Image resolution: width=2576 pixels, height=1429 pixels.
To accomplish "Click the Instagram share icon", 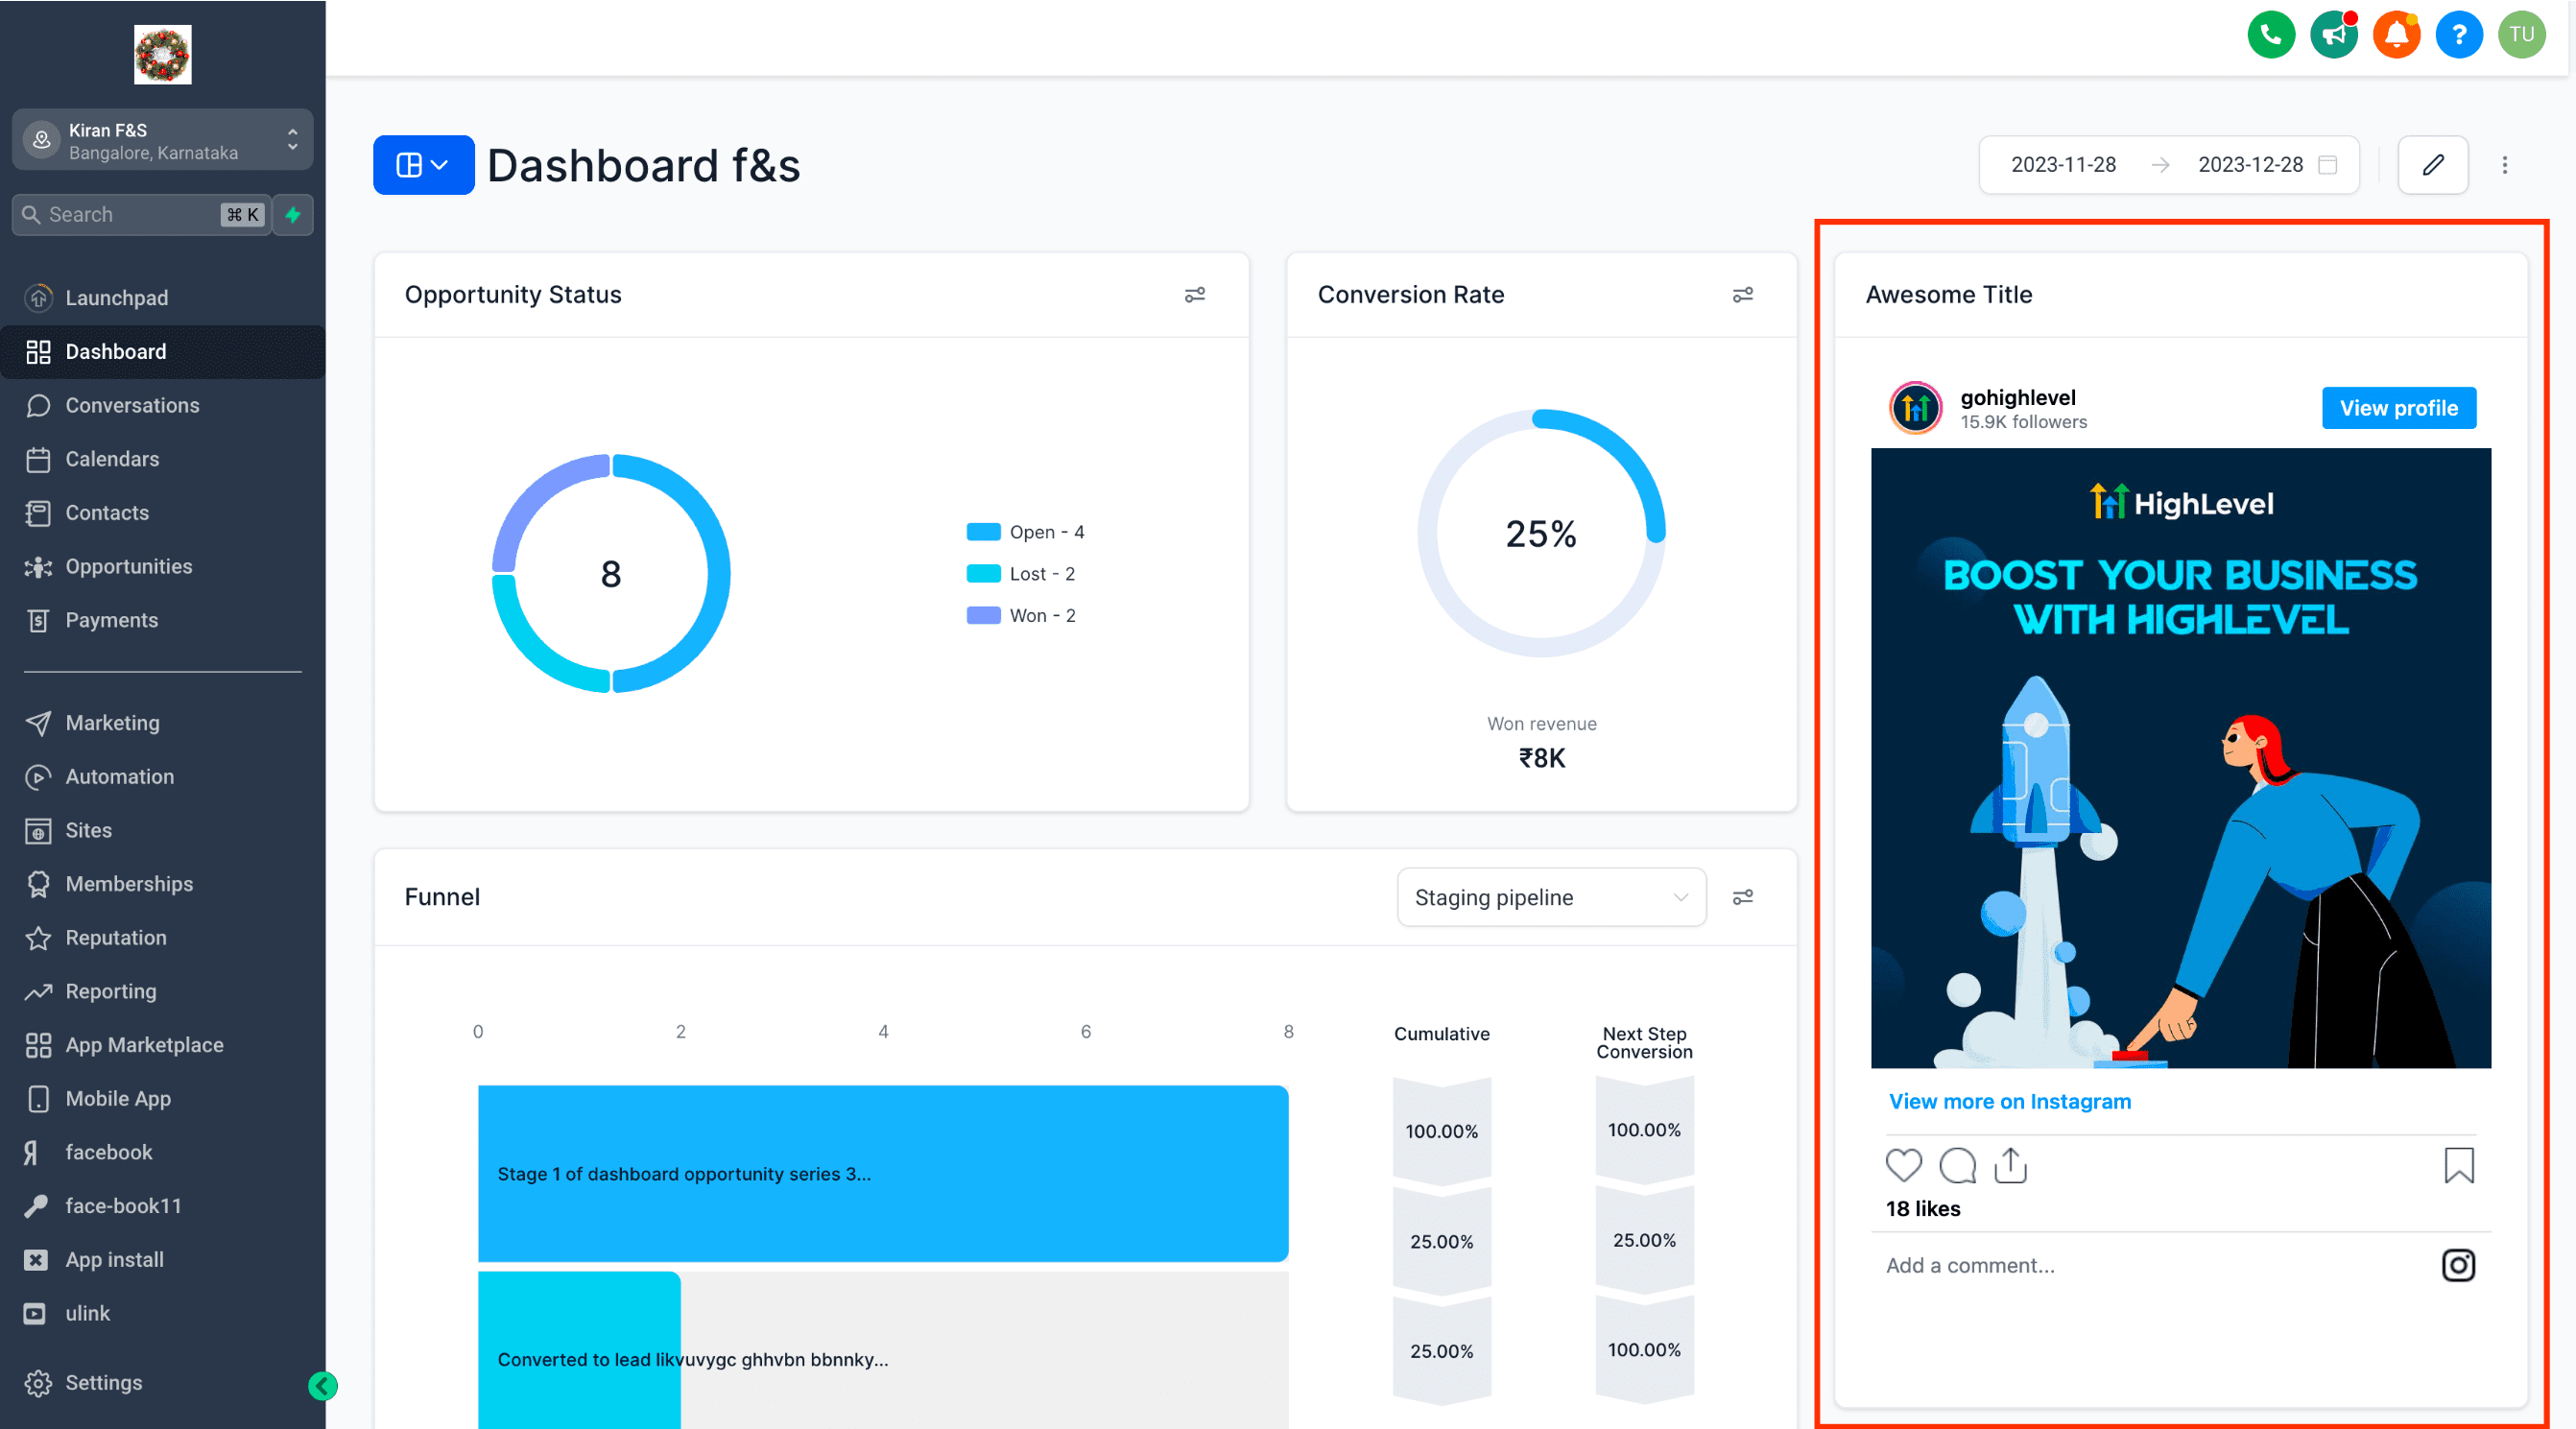I will click(x=2011, y=1166).
